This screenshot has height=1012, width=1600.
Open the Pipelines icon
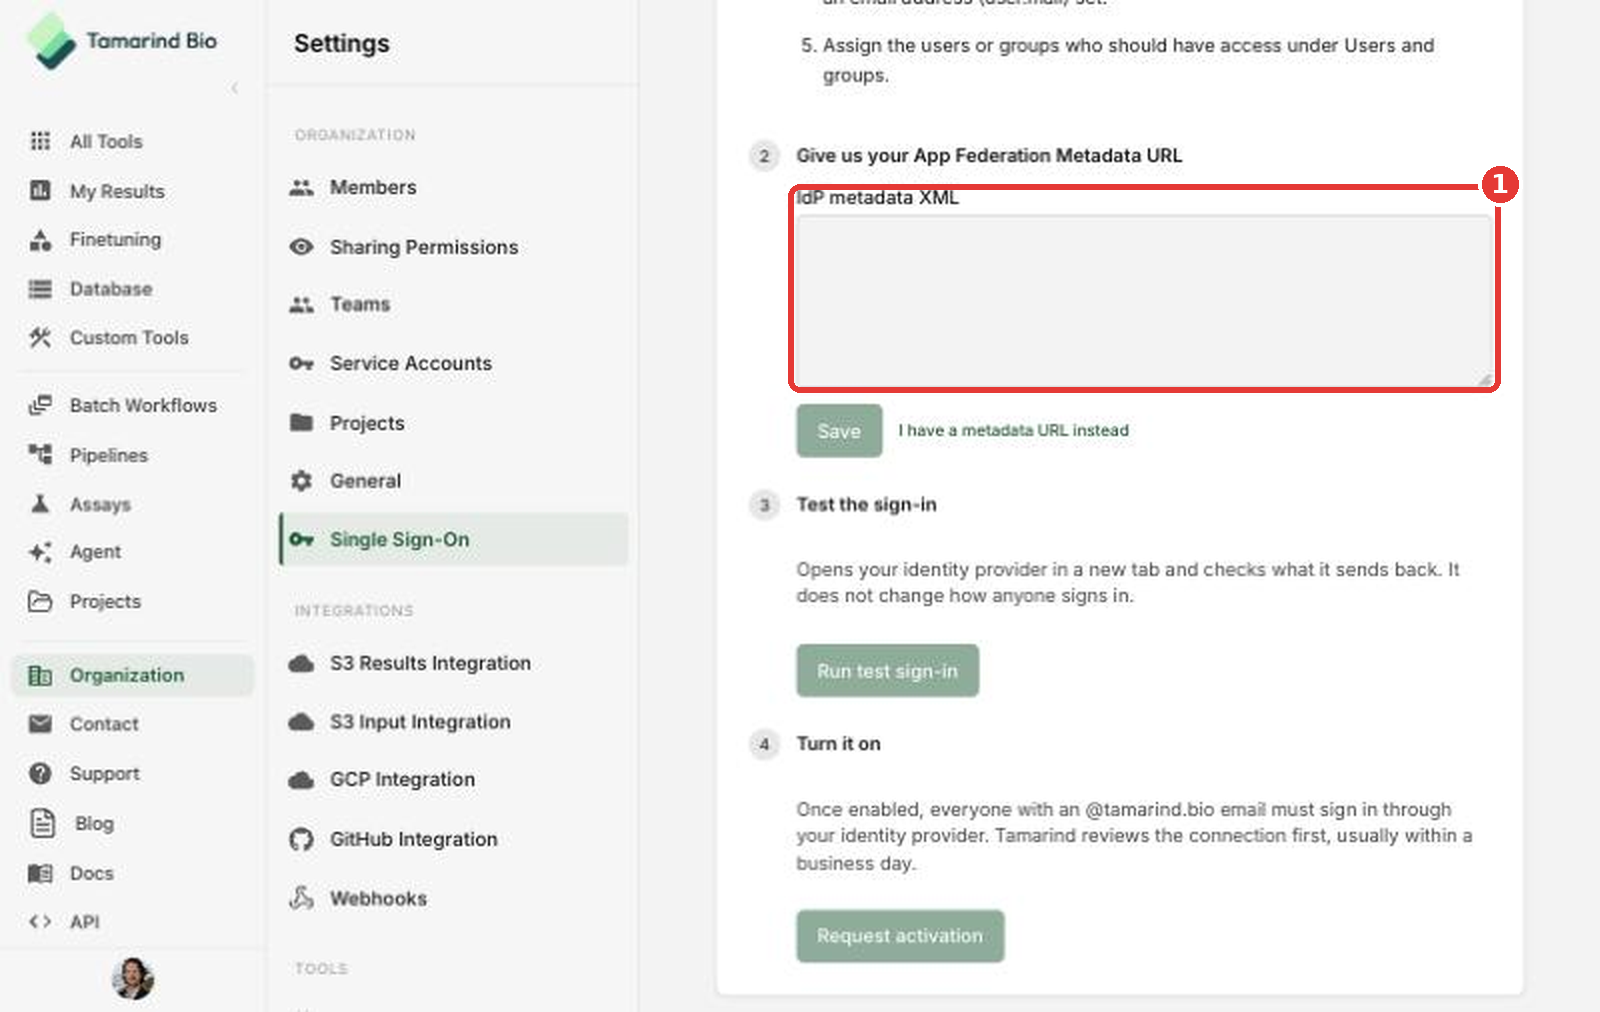click(x=40, y=455)
